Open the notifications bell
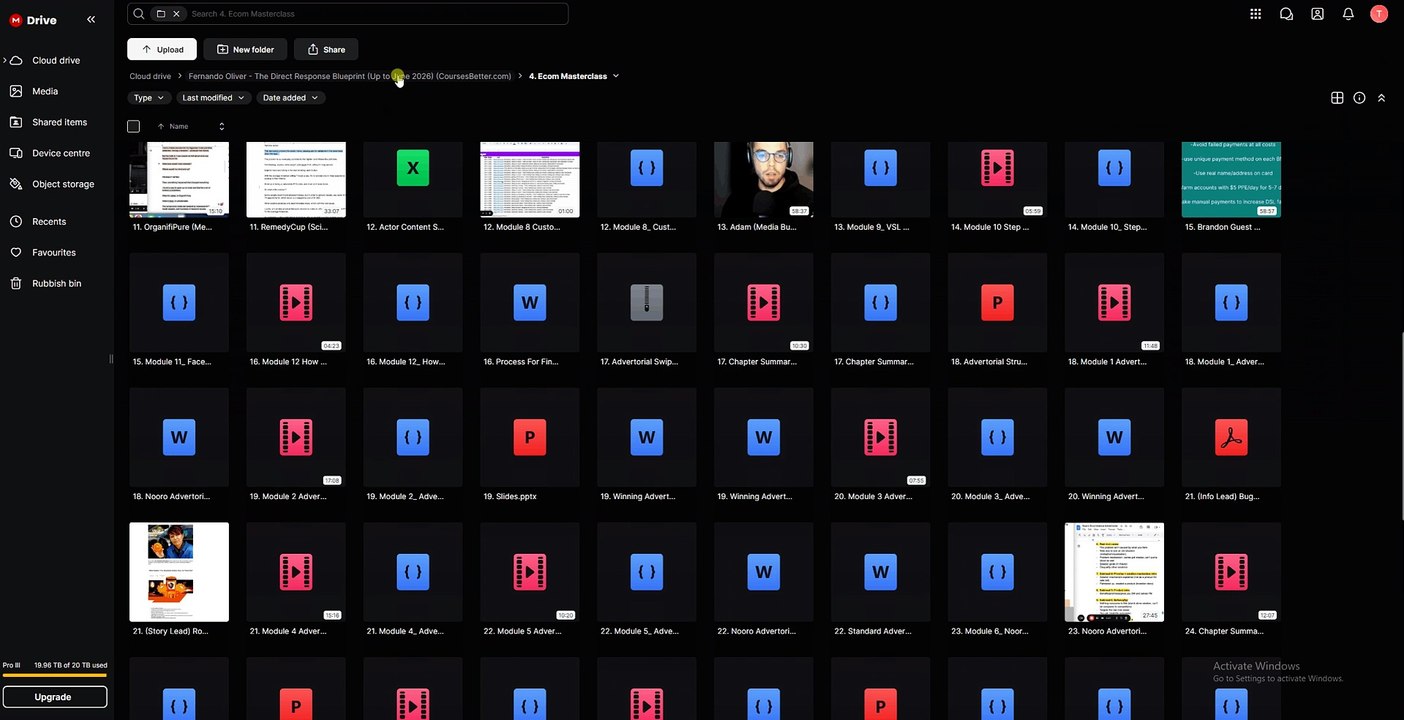This screenshot has height=720, width=1404. [x=1348, y=14]
